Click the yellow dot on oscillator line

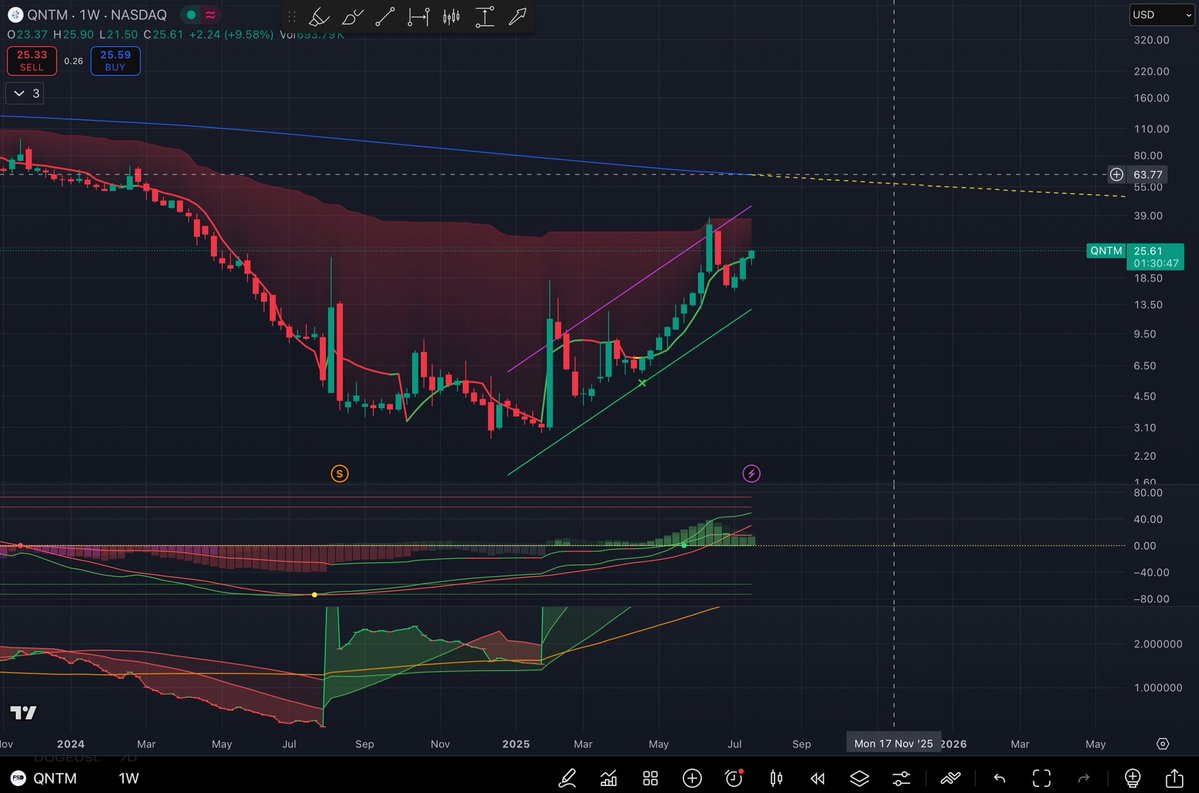[x=314, y=595]
